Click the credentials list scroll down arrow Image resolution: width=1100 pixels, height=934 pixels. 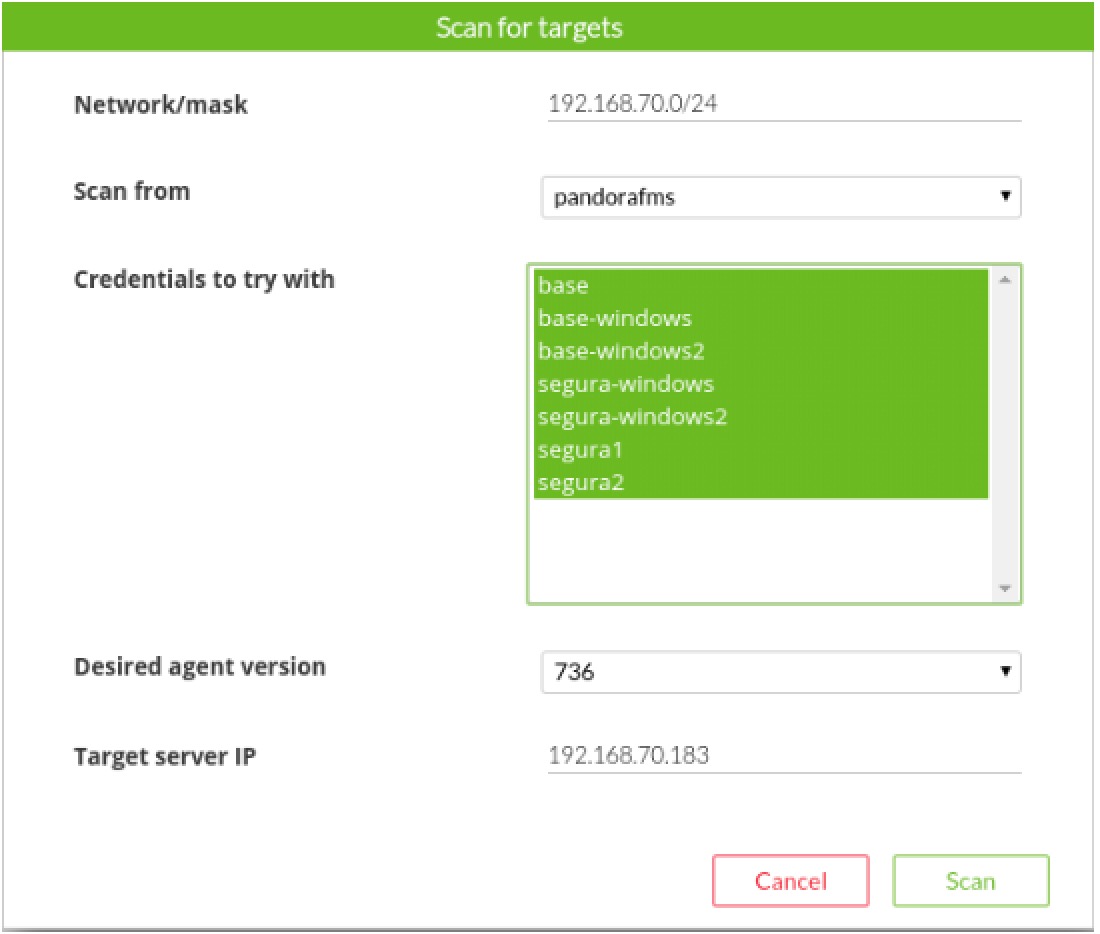(x=1005, y=588)
